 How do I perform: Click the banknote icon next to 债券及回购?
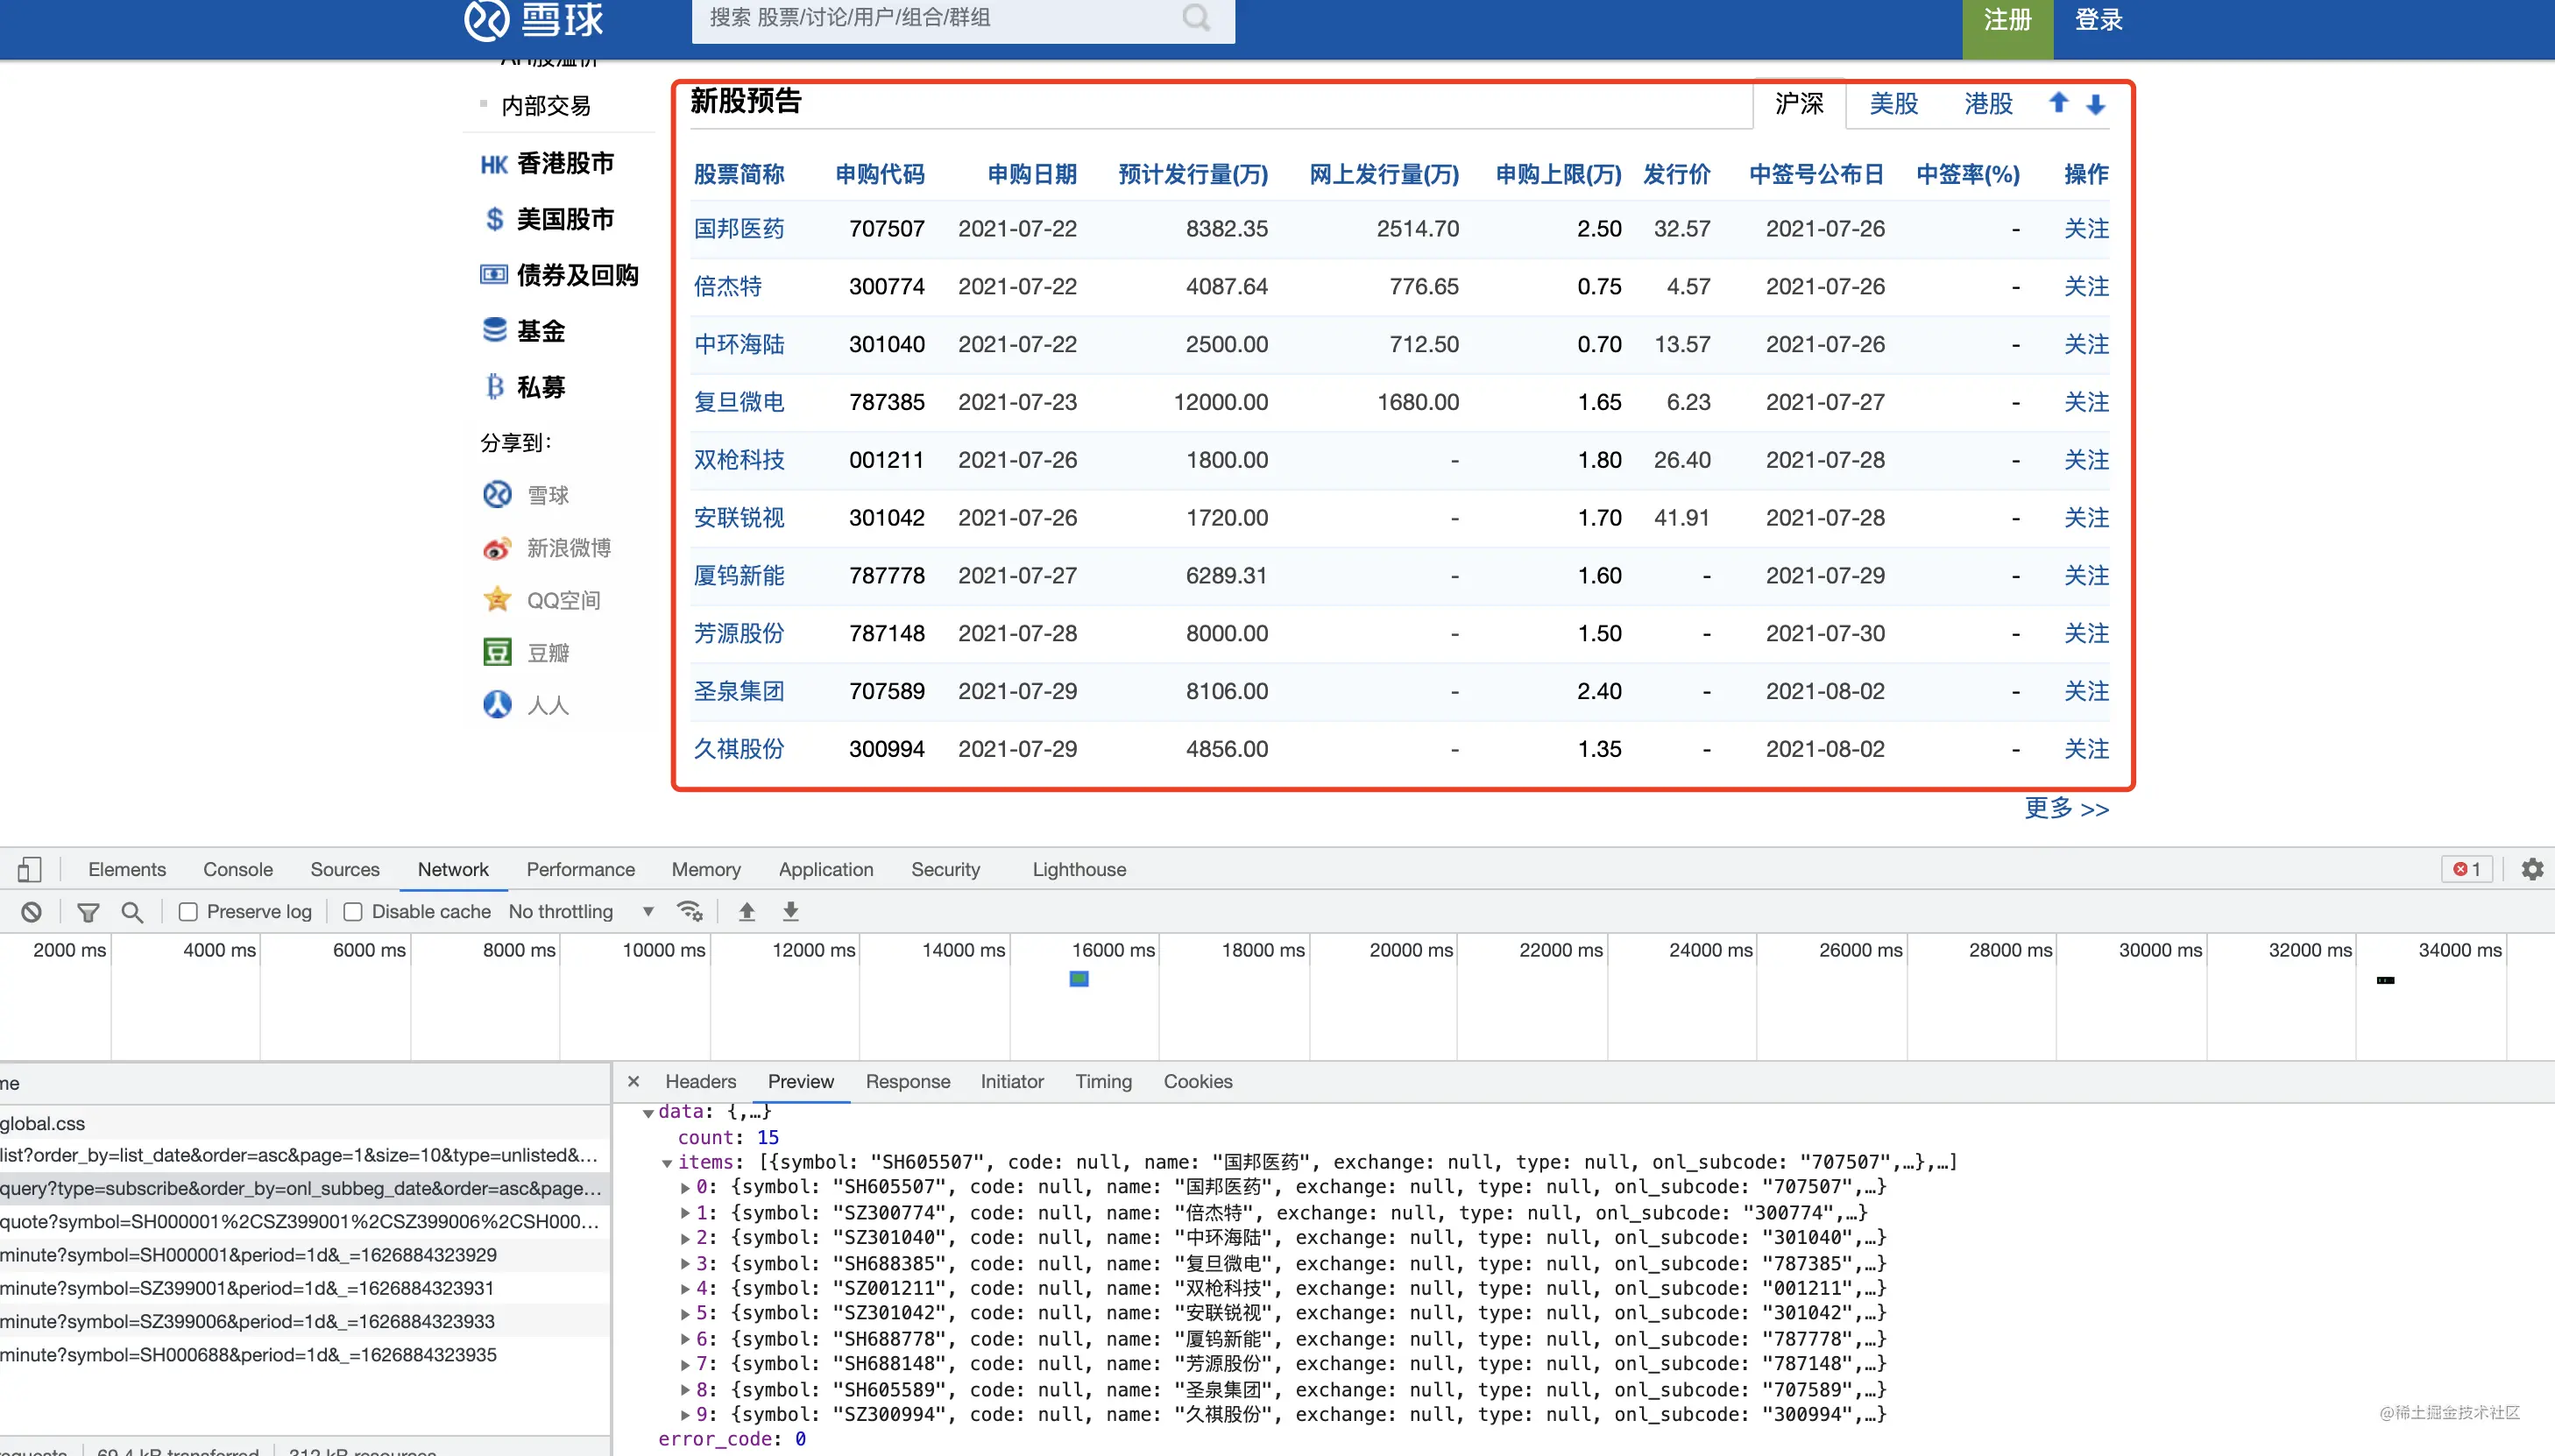pos(494,274)
